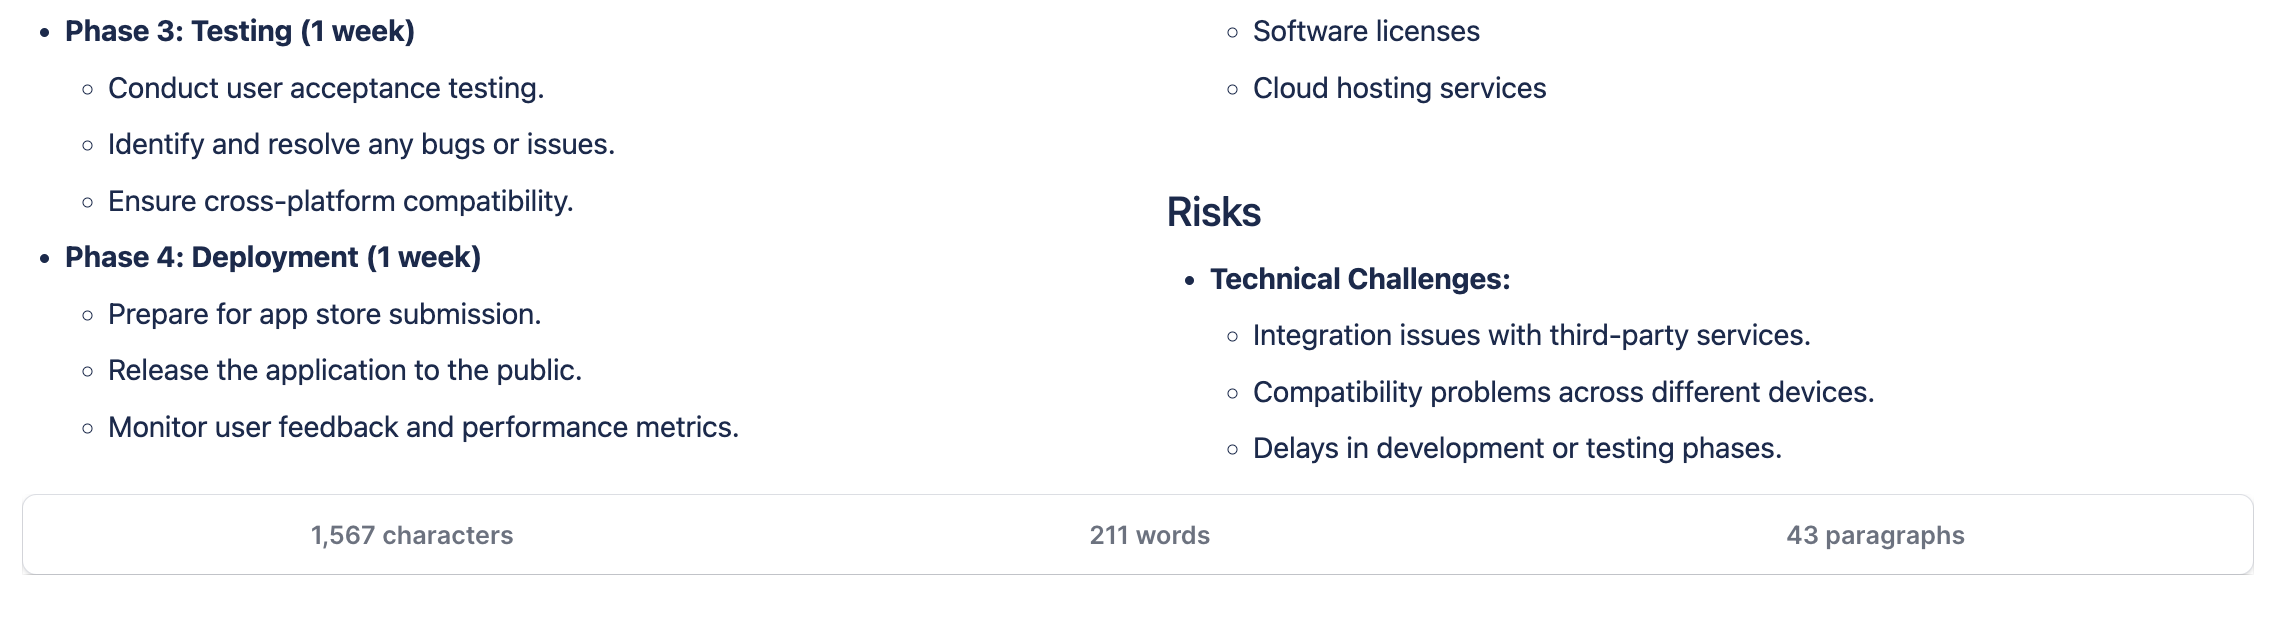
Task: Click the "1,567 characters" counter
Action: [x=411, y=535]
